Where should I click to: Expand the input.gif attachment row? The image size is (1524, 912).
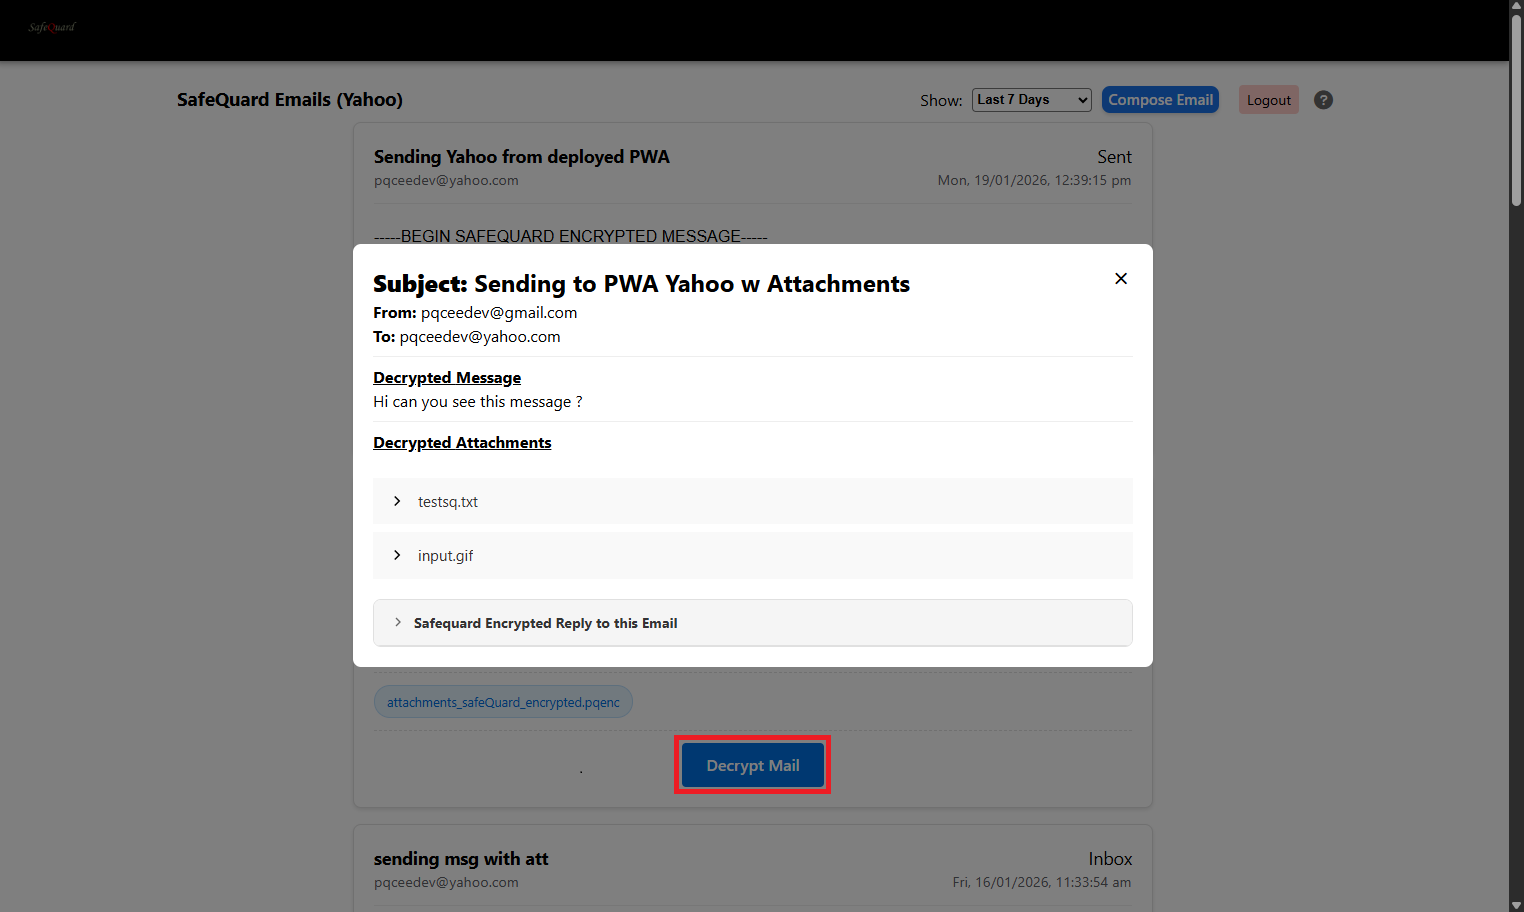tap(445, 556)
